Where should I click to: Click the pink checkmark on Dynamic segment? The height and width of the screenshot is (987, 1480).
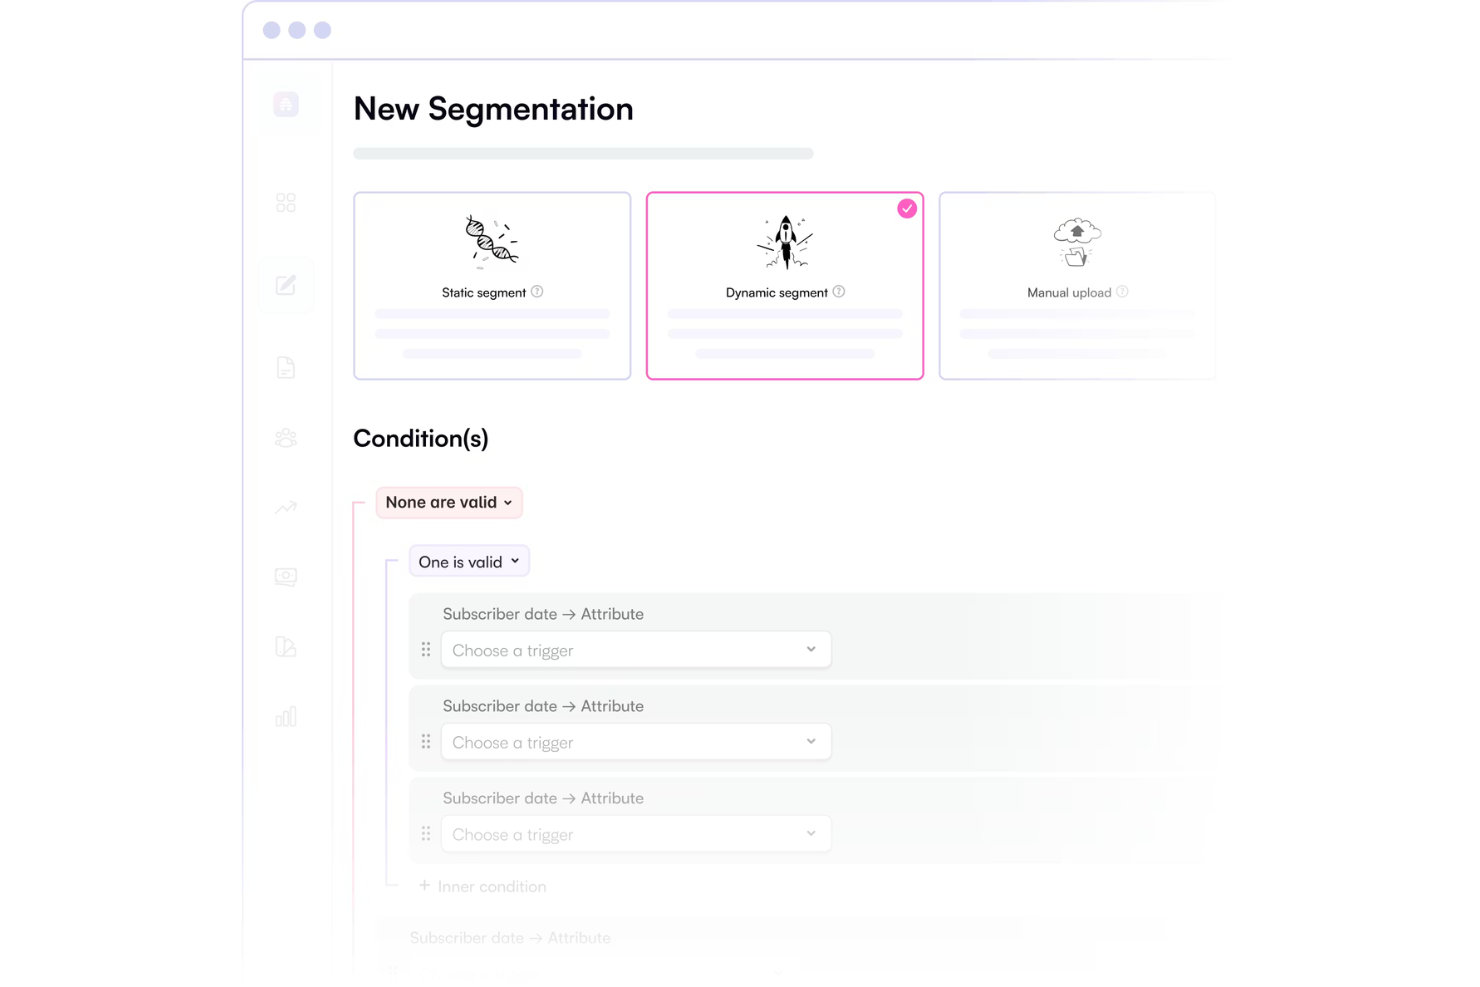(907, 208)
